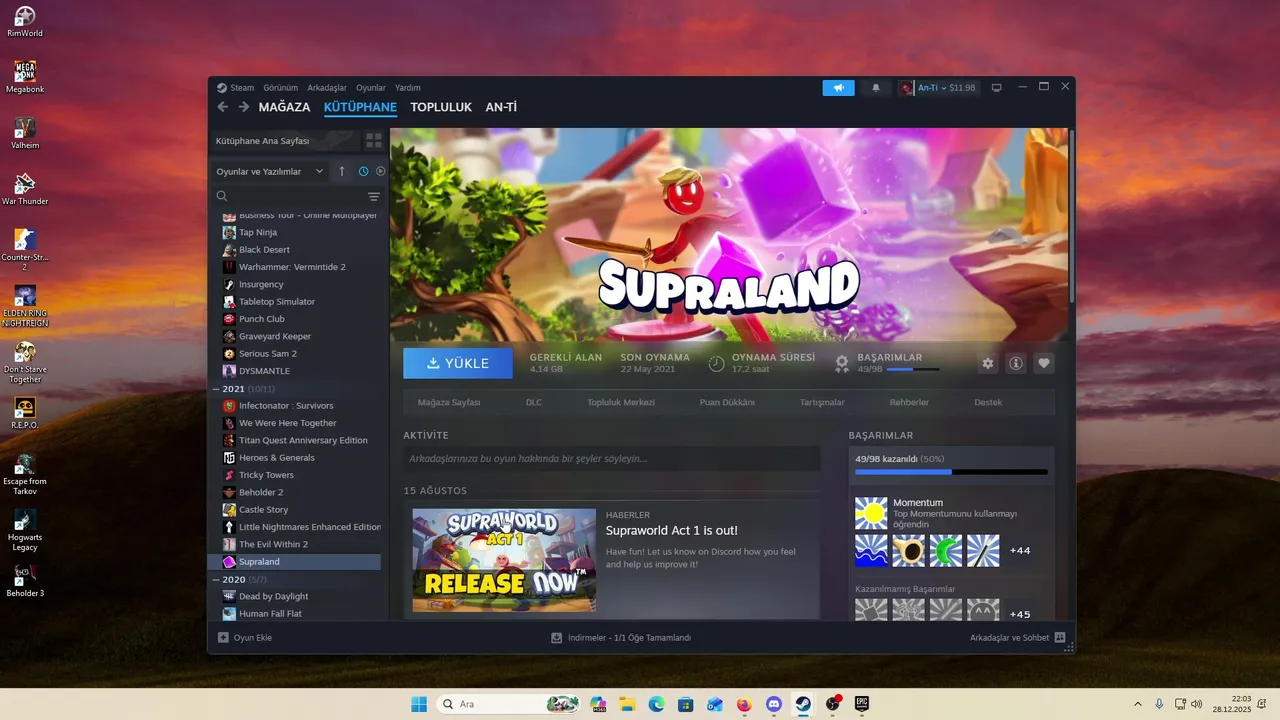The width and height of the screenshot is (1280, 720).
Task: Switch to Big Picture mode monitor icon
Action: click(x=996, y=88)
